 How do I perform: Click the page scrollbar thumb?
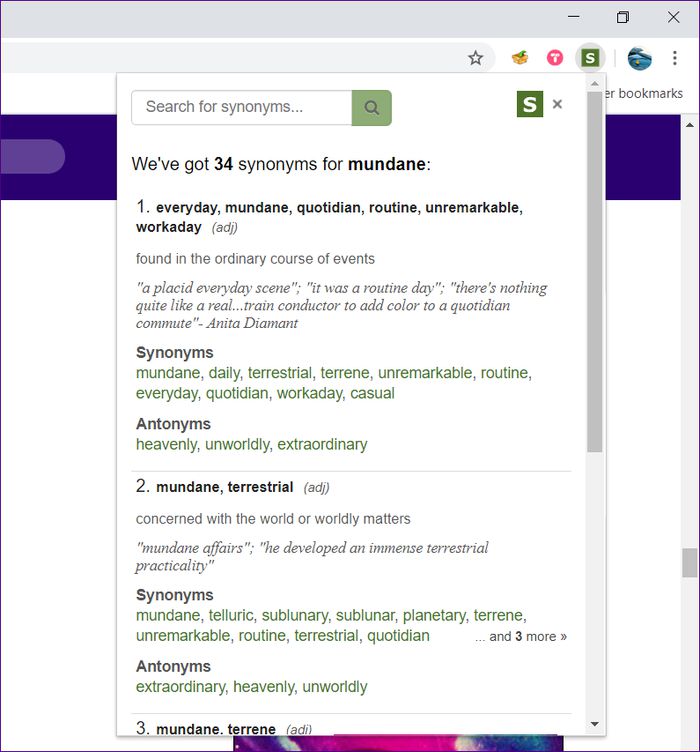(689, 563)
